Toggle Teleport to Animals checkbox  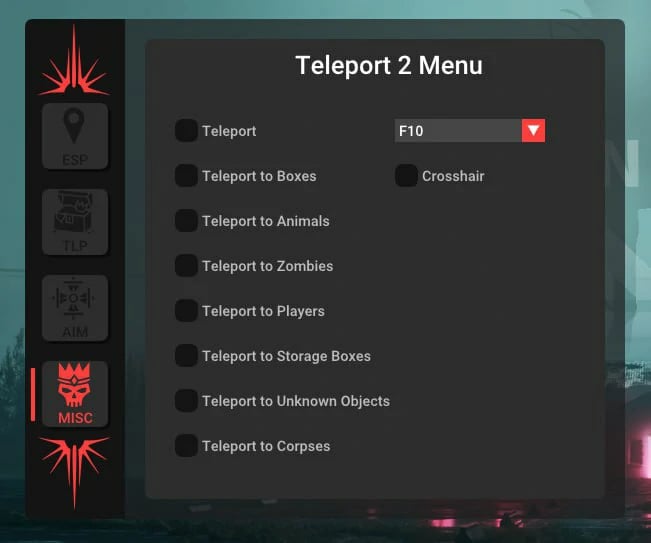[186, 220]
